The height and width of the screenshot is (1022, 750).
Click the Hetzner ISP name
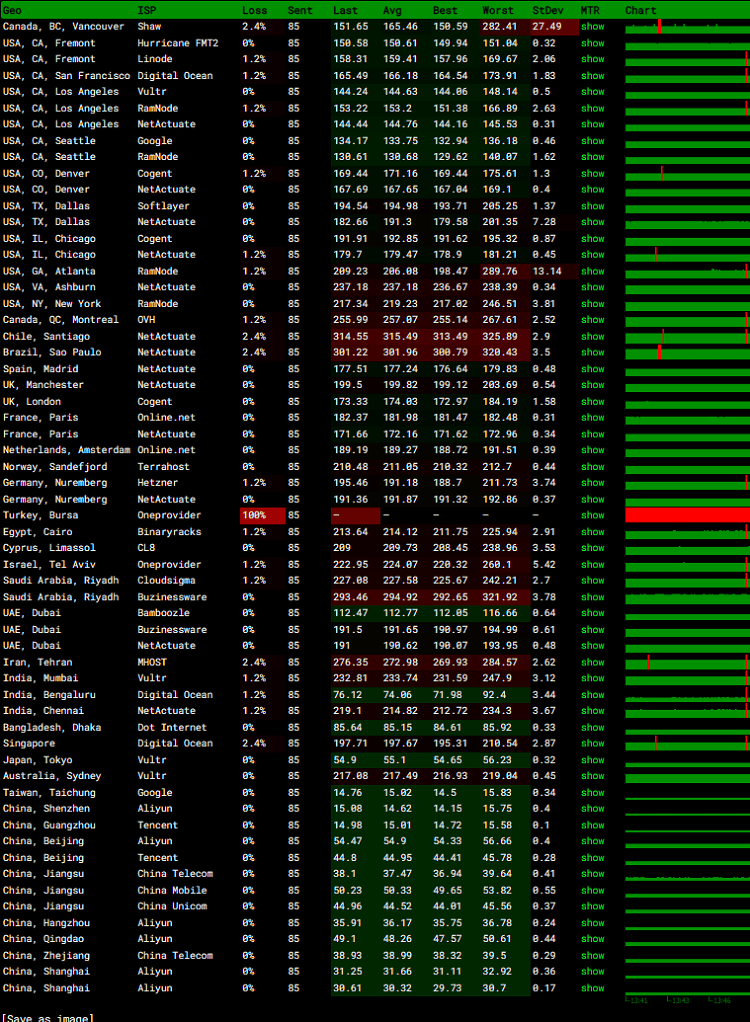158,483
